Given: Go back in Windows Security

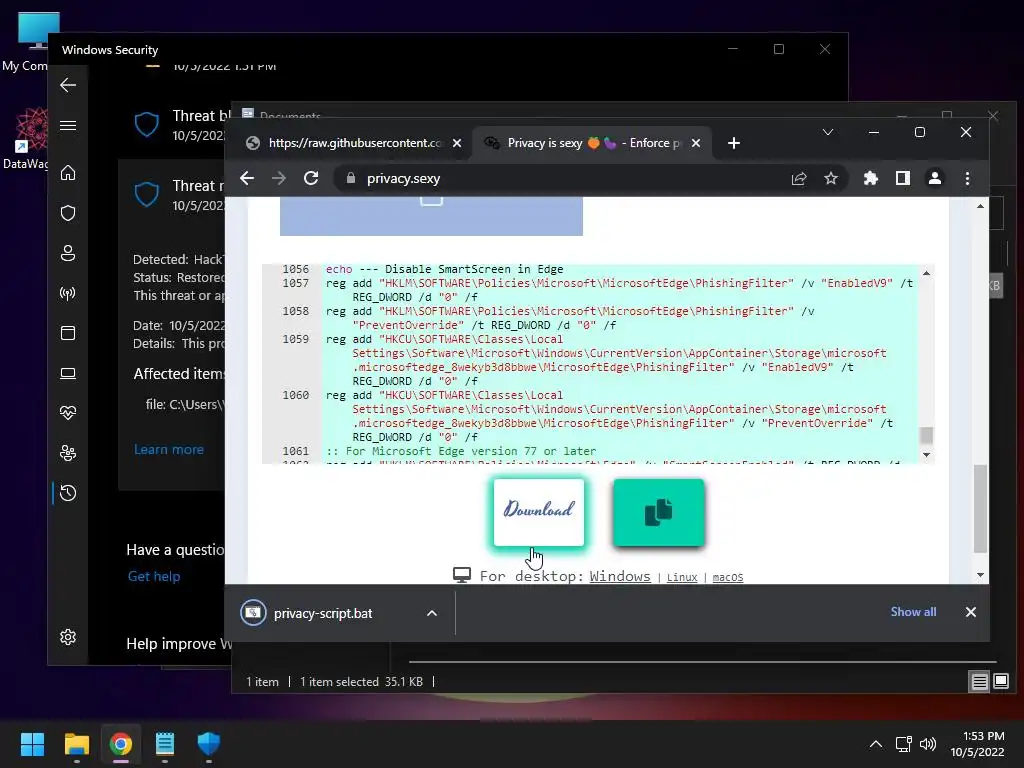Looking at the screenshot, I should (68, 85).
